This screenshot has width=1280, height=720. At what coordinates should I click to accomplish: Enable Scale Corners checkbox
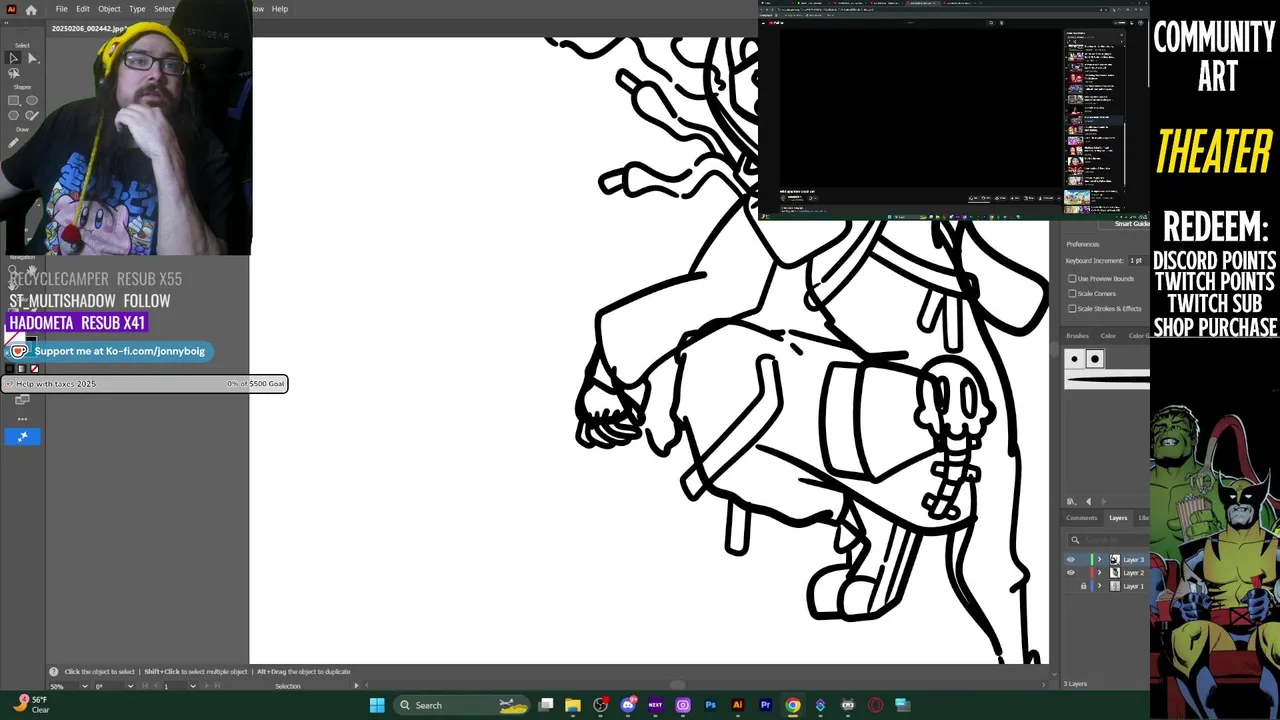[1072, 294]
